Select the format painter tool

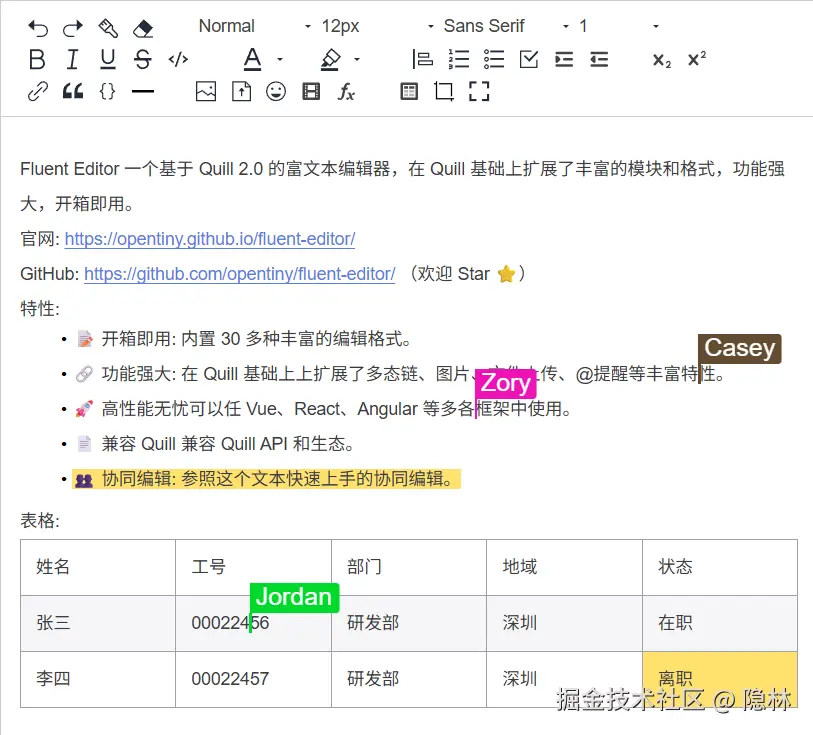(x=106, y=28)
